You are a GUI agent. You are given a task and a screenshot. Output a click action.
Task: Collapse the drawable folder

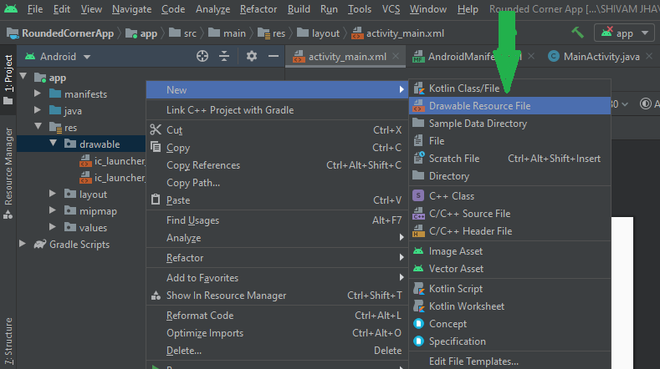tap(53, 143)
